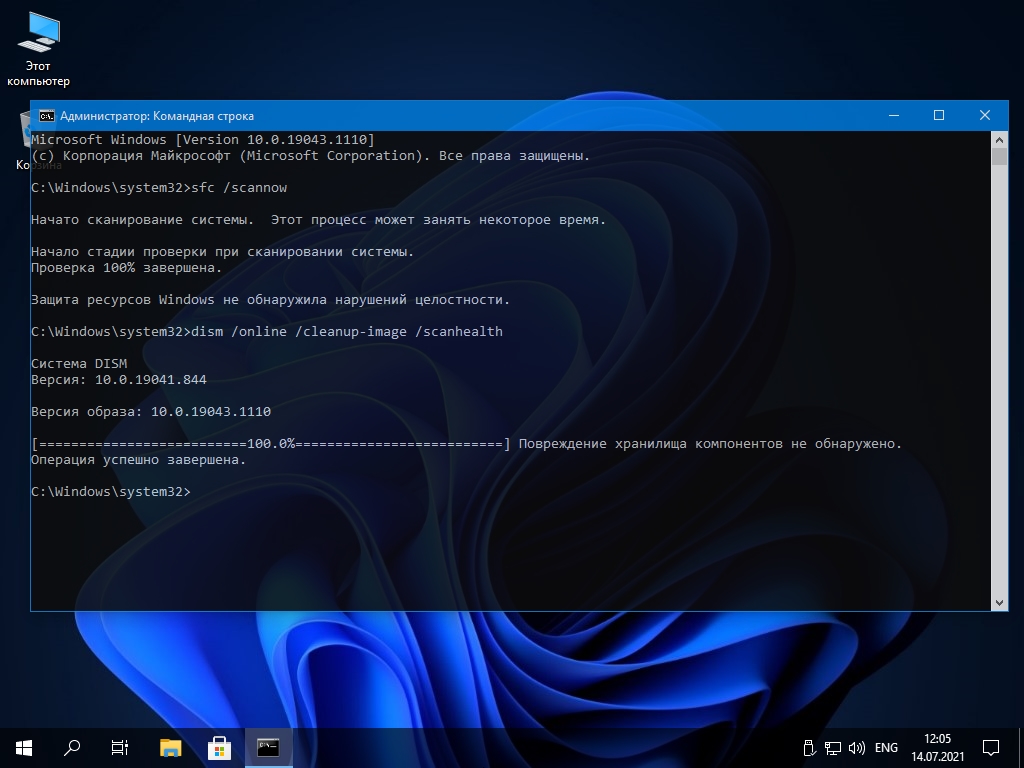The image size is (1024, 768).
Task: Open network status tray icon
Action: pos(833,747)
